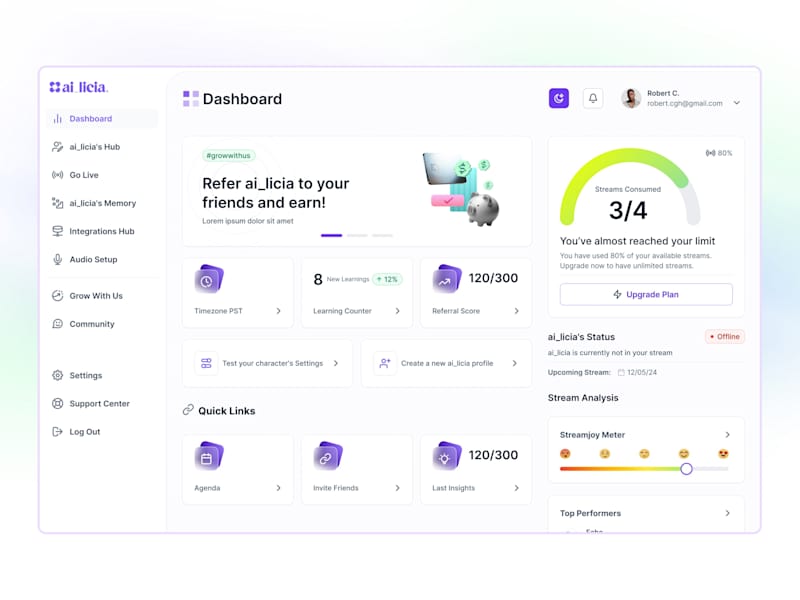Open Test your character's Settings chevron
Viewport: 800px width, 600px height.
(336, 363)
